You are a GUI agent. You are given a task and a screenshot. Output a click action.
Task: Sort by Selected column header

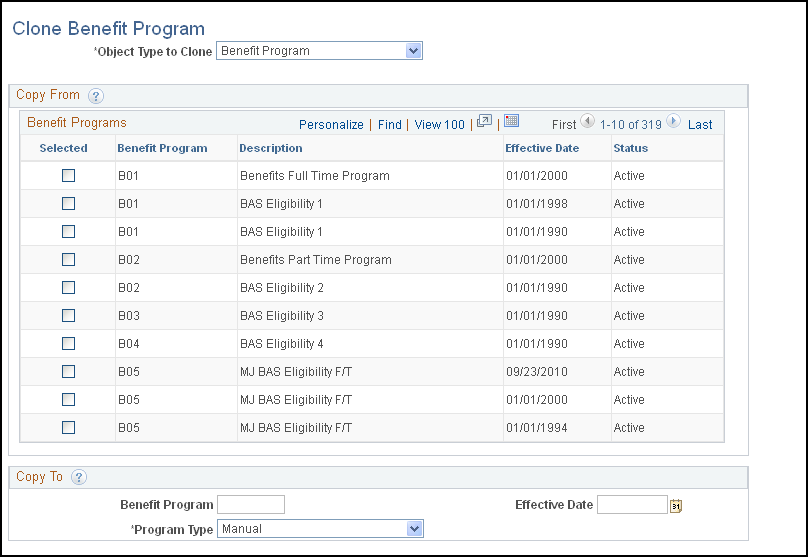coord(63,148)
